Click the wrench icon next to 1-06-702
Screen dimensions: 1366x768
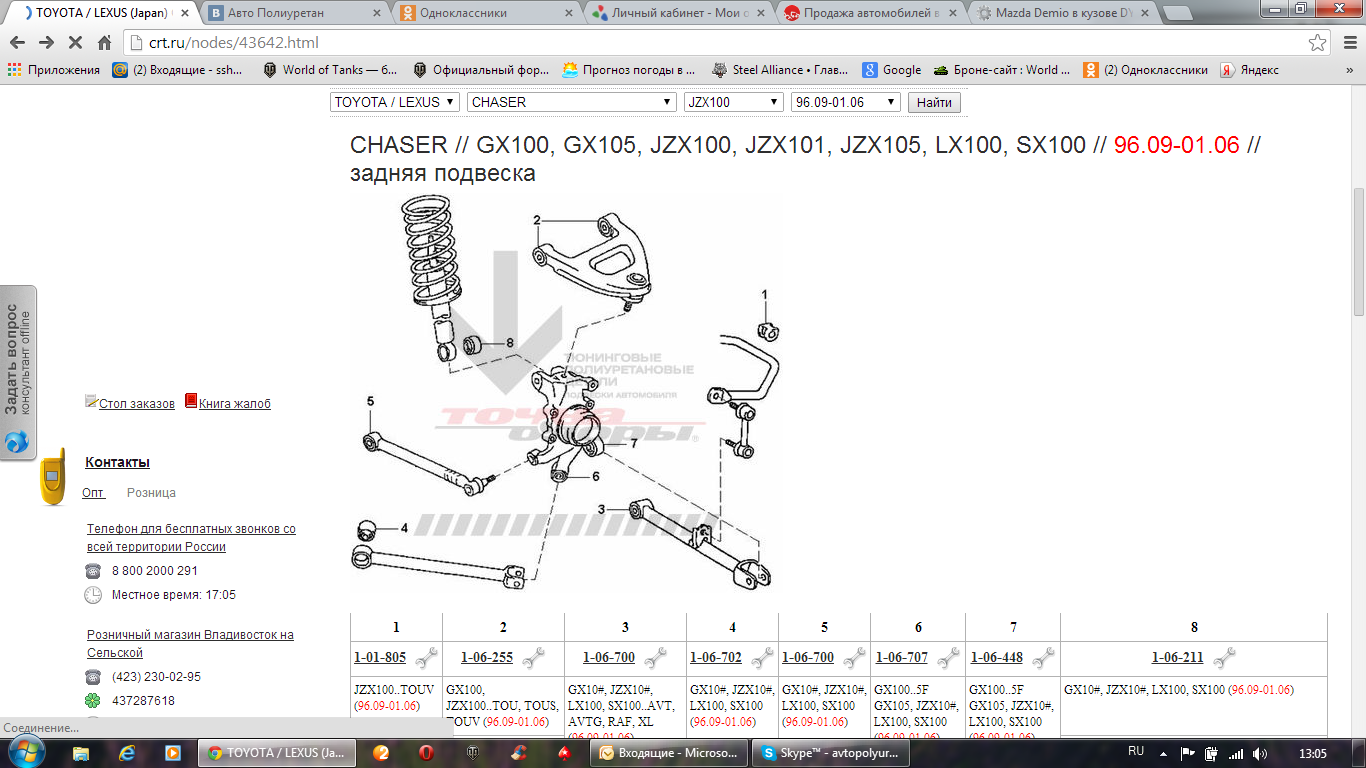click(762, 657)
